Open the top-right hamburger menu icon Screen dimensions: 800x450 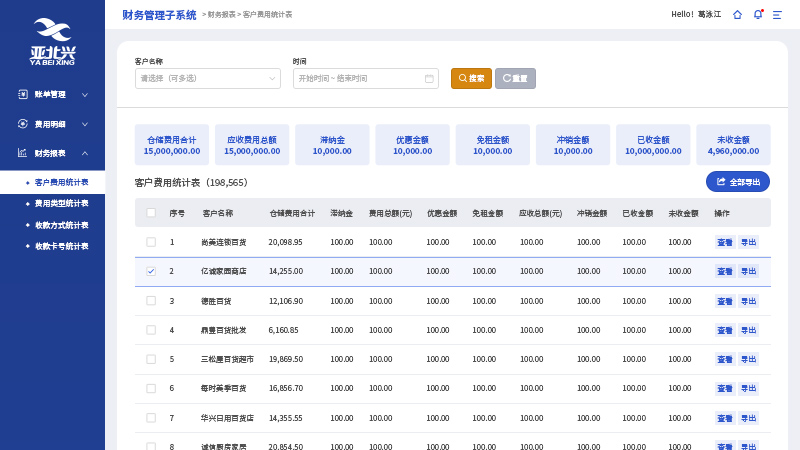tap(777, 15)
